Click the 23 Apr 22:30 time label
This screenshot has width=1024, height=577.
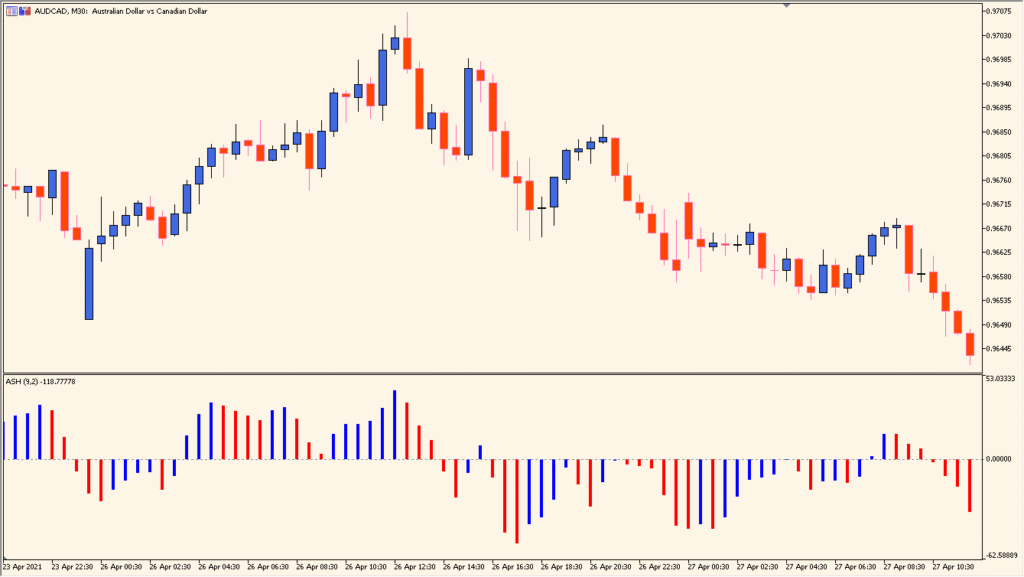pos(72,567)
